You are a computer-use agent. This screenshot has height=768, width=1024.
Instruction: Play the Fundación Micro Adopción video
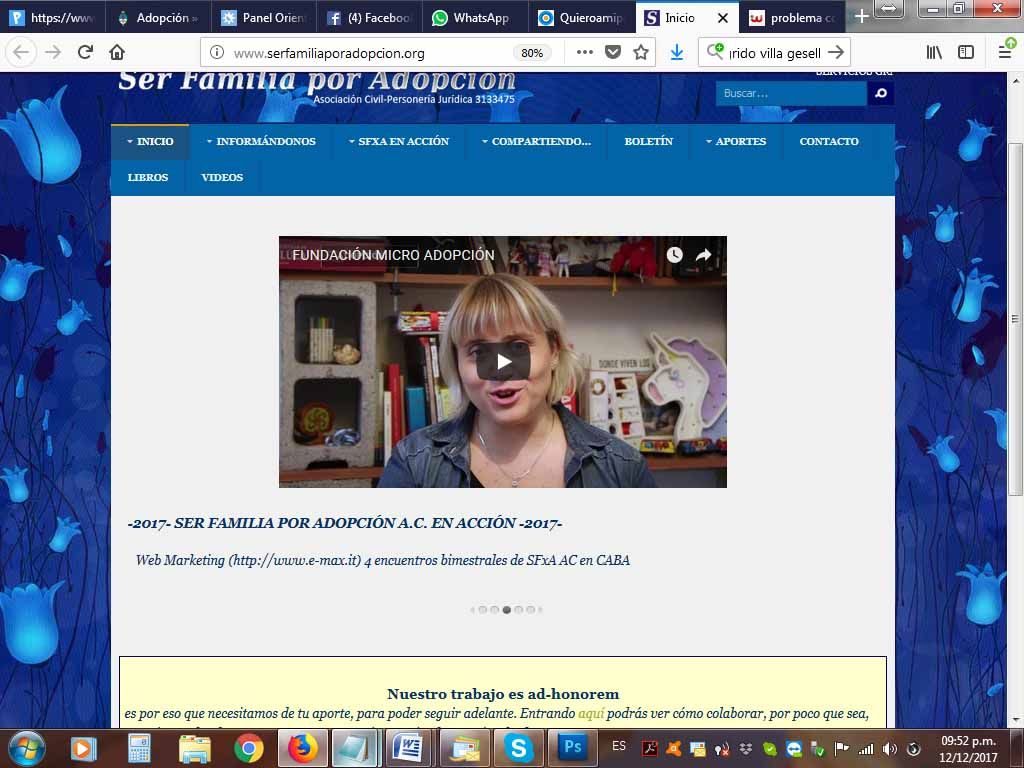pyautogui.click(x=503, y=361)
